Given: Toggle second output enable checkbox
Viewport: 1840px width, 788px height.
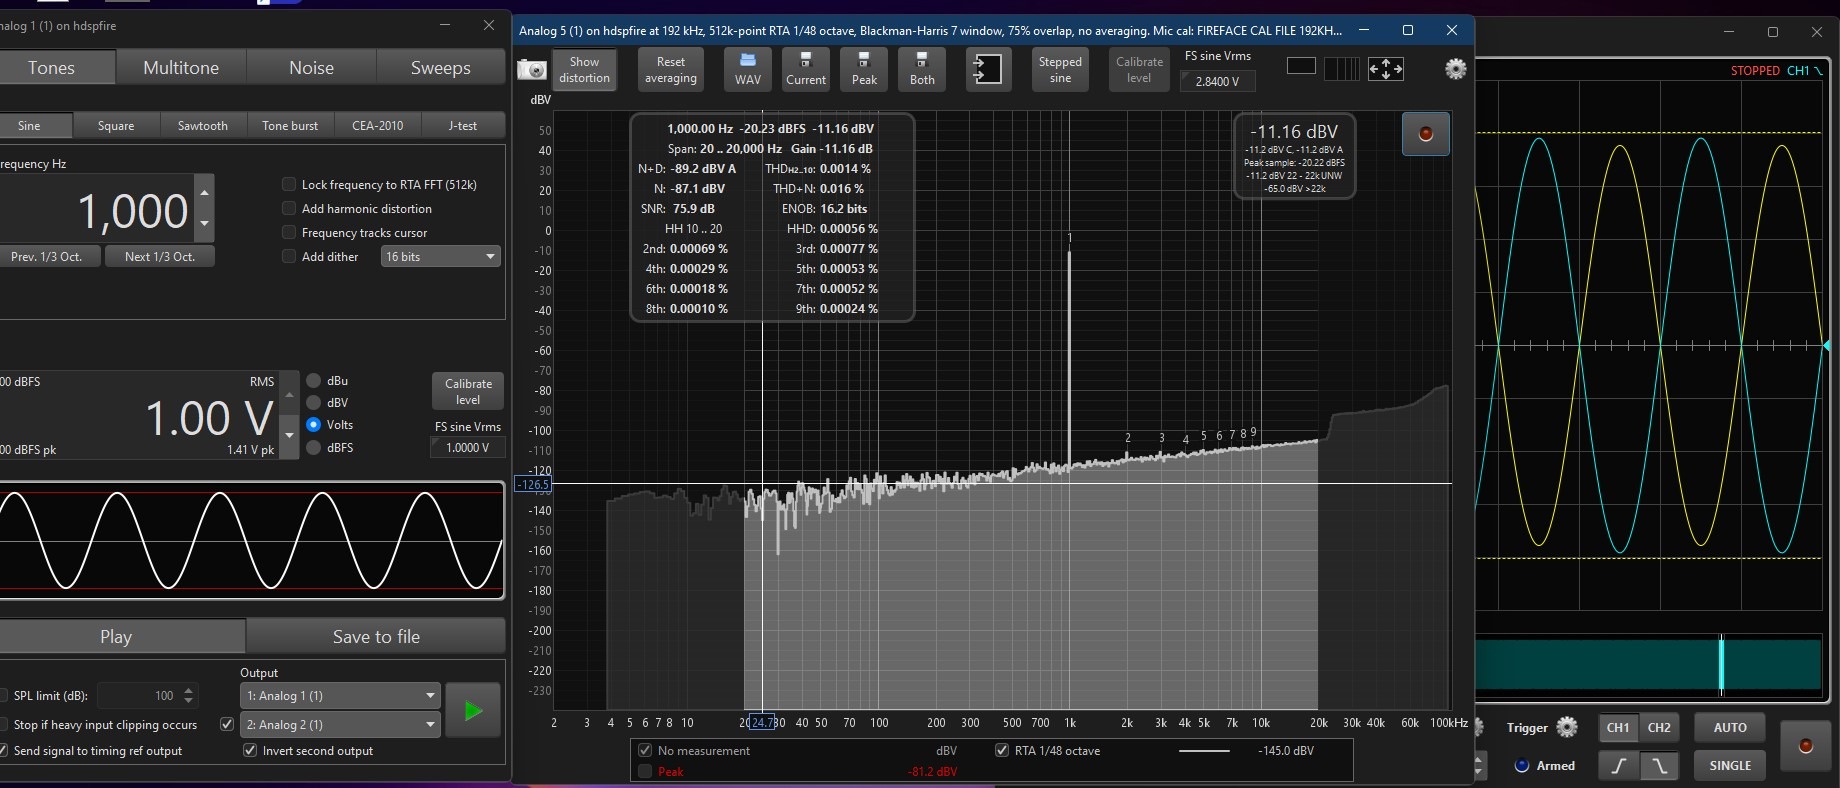Looking at the screenshot, I should tap(227, 724).
